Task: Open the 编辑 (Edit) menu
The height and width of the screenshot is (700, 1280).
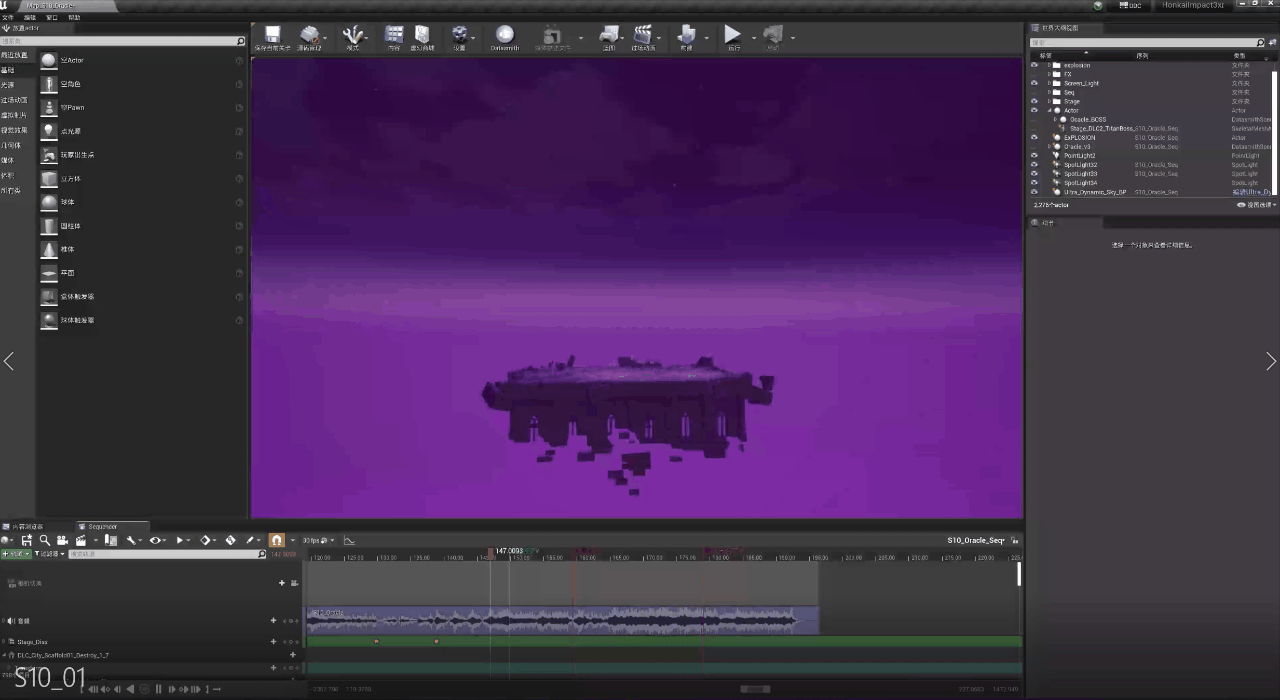Action: pos(30,17)
